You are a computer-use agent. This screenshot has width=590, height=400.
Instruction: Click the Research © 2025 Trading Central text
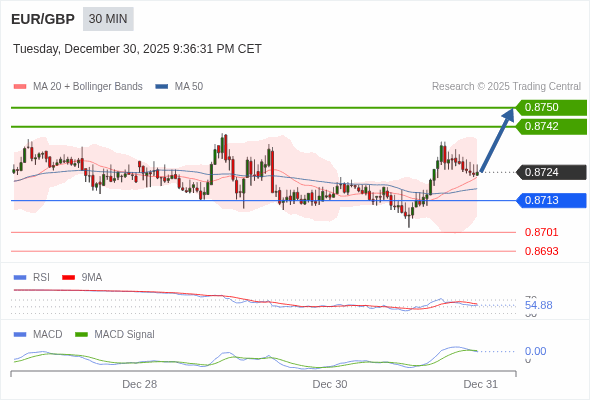506,87
